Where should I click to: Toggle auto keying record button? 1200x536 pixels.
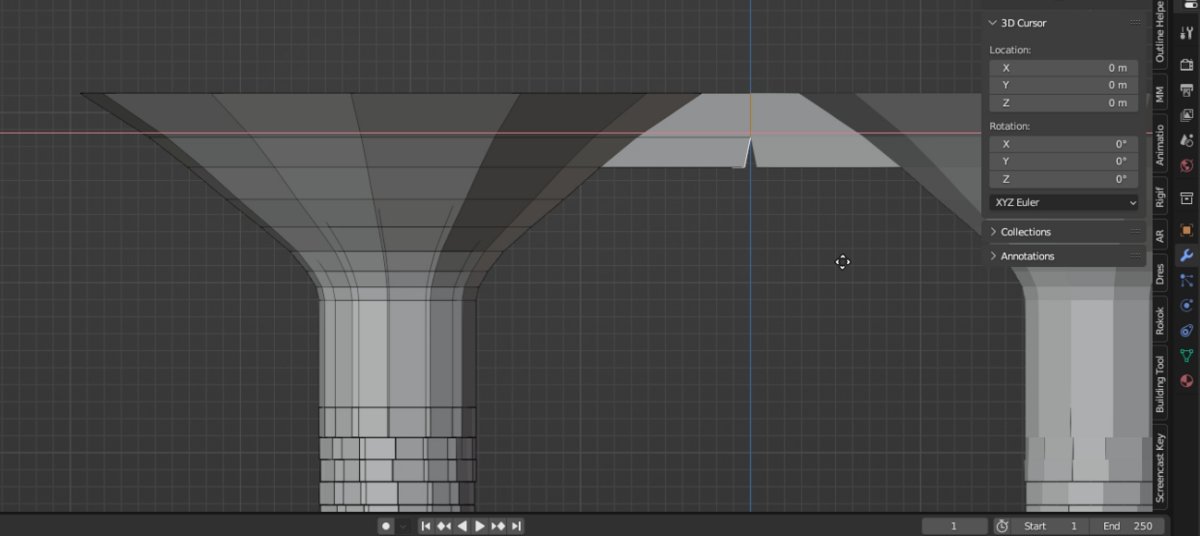[386, 526]
